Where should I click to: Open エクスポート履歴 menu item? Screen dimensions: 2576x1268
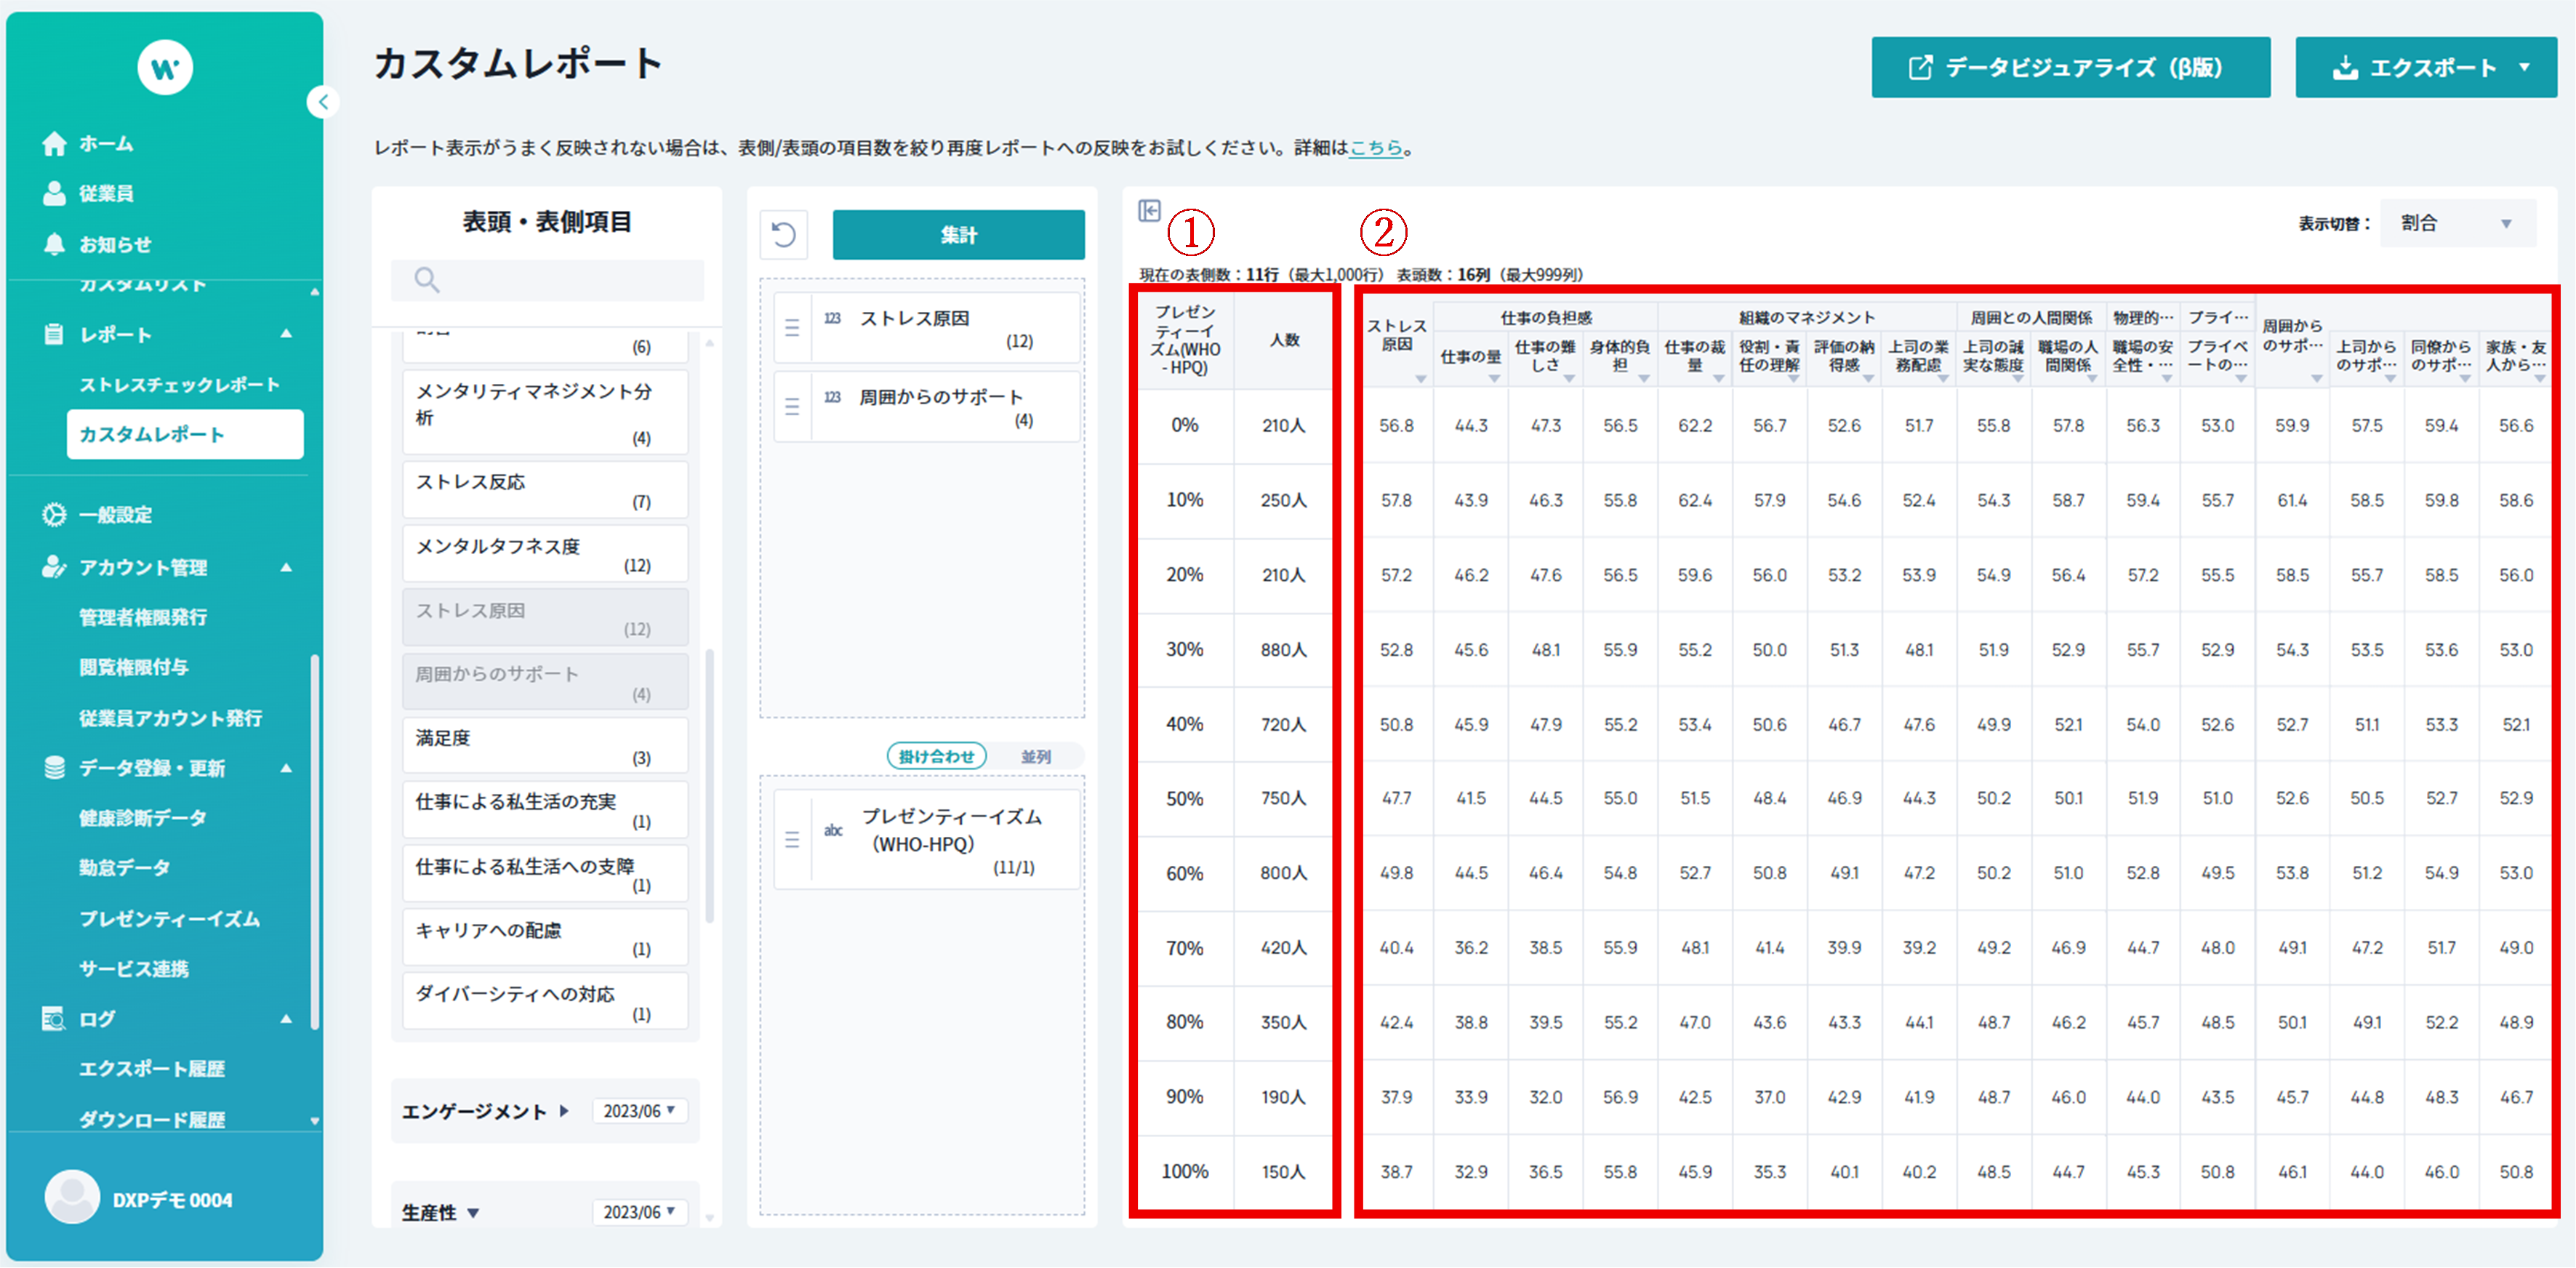[153, 1069]
